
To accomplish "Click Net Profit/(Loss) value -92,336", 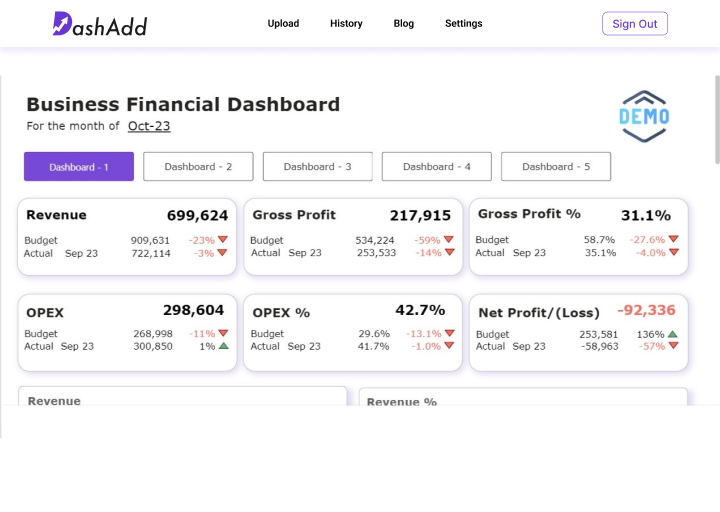I will pos(647,310).
